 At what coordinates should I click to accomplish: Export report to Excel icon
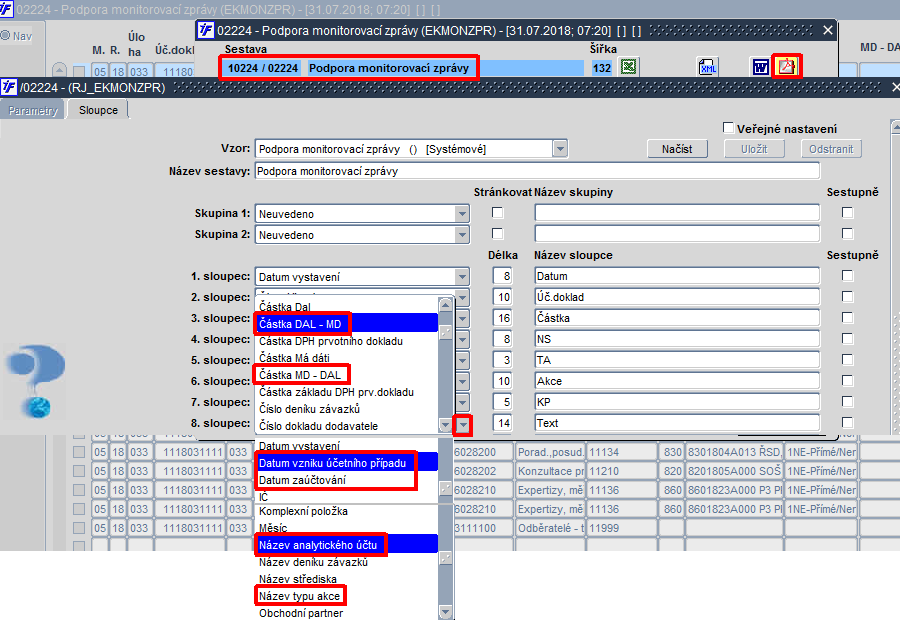(629, 68)
